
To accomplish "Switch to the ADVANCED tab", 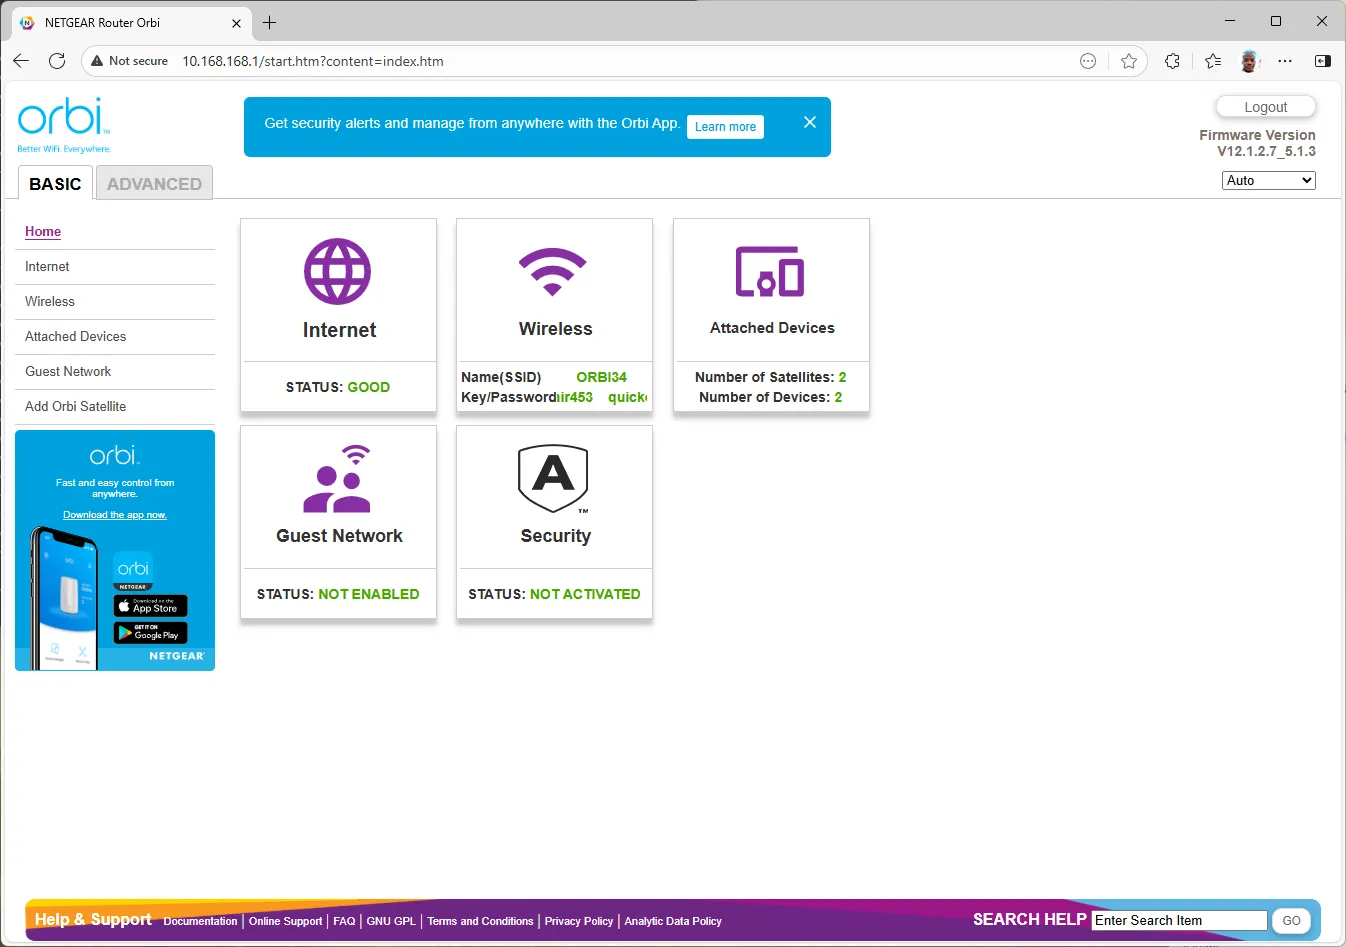I will tap(154, 183).
